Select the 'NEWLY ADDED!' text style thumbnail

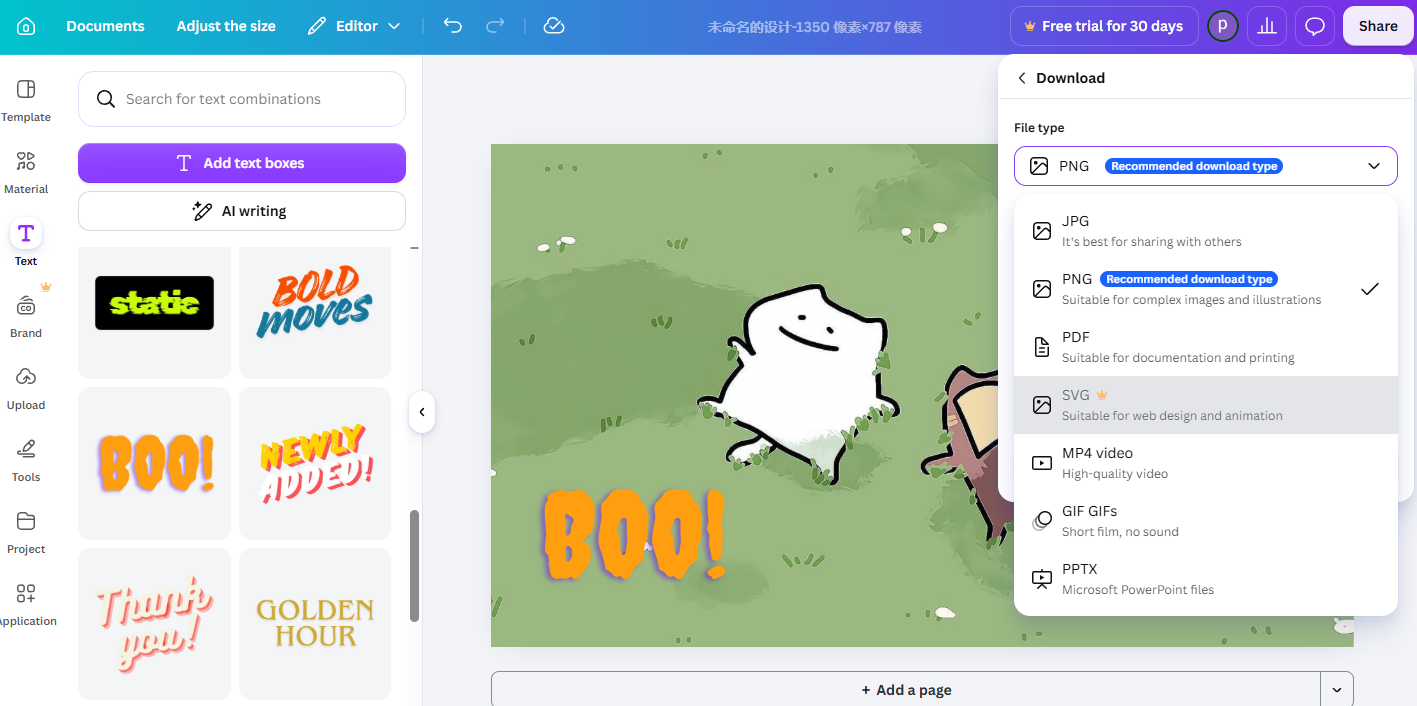(x=315, y=464)
